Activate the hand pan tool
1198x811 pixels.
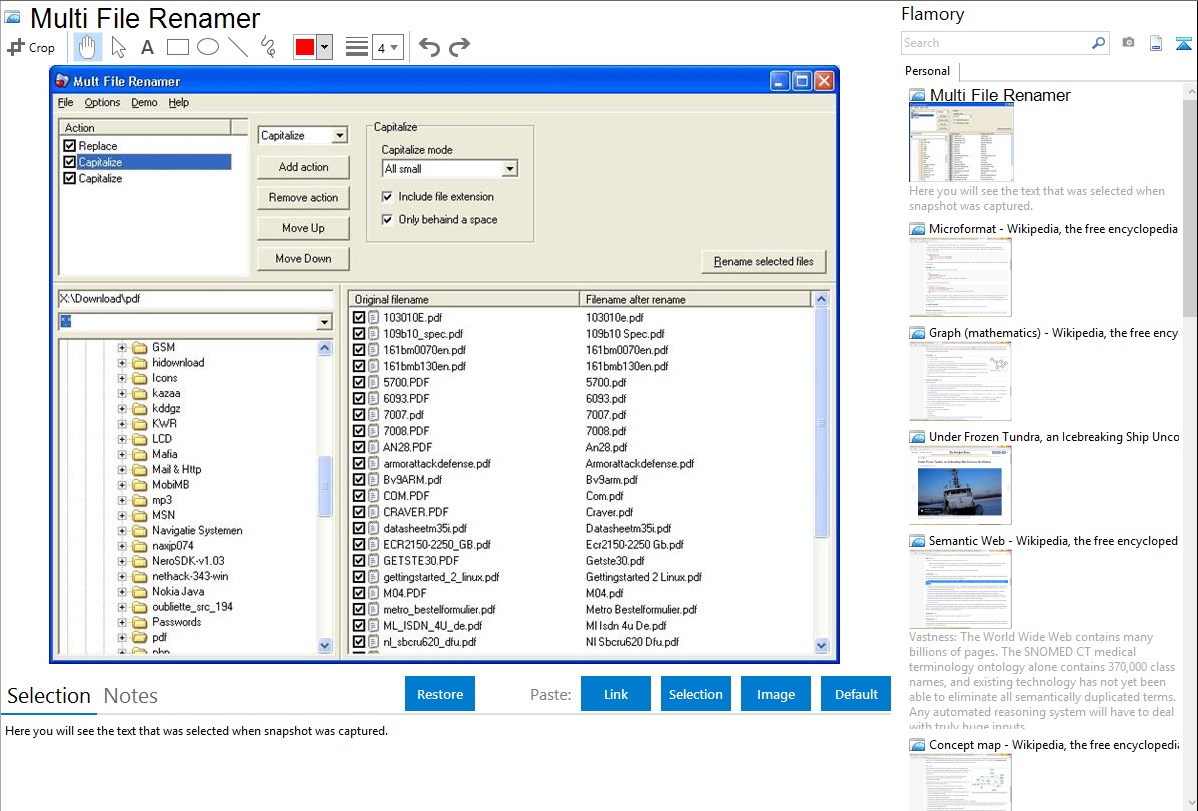tap(88, 47)
